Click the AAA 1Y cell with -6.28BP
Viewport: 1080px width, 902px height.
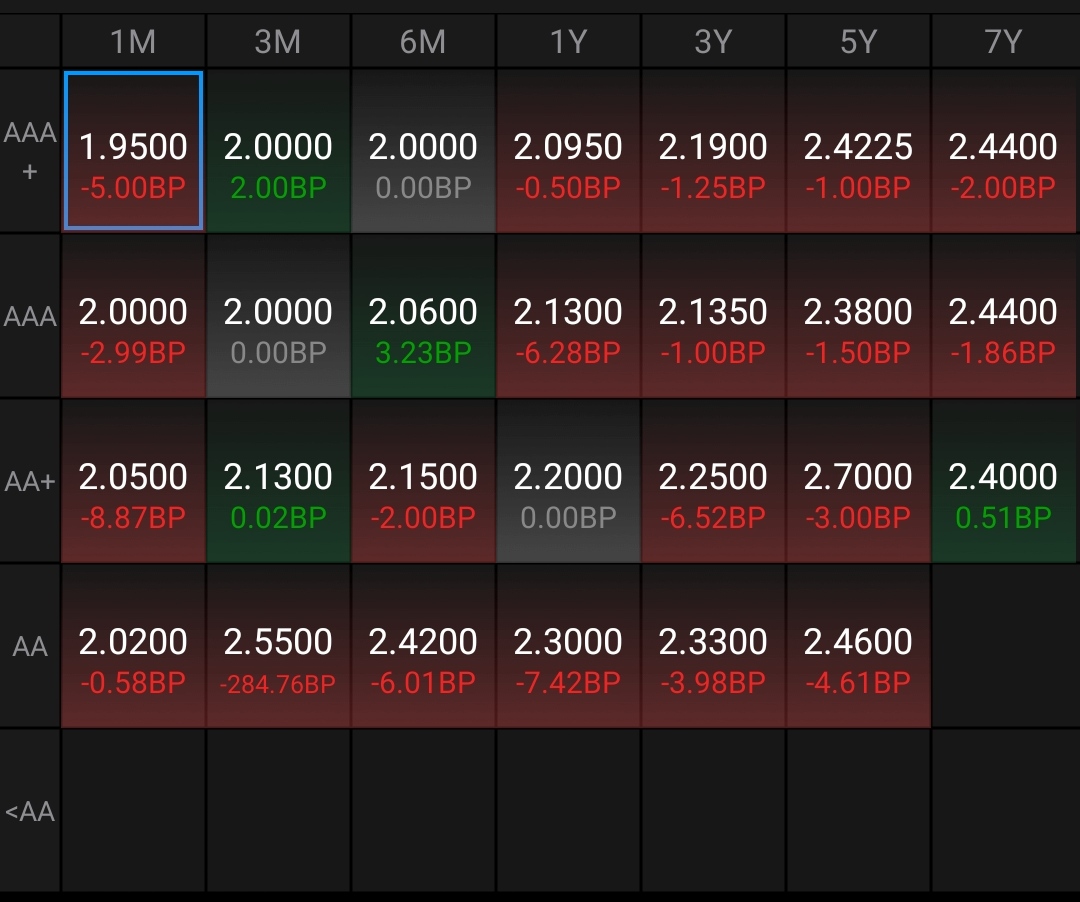pyautogui.click(x=568, y=316)
